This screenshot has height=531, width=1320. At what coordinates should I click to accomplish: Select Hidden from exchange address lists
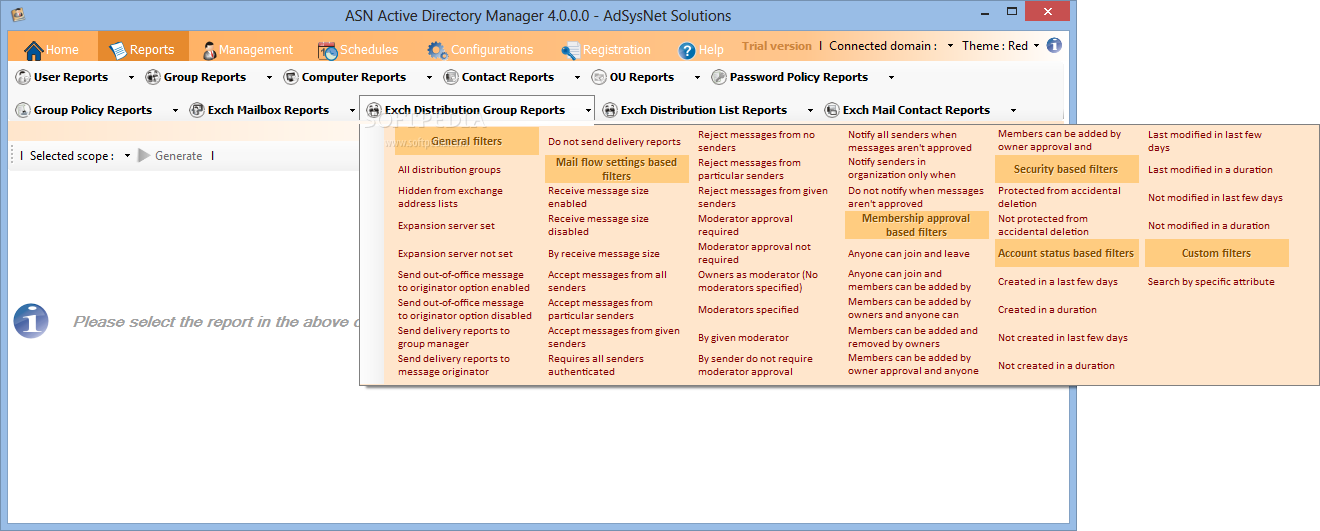click(450, 197)
